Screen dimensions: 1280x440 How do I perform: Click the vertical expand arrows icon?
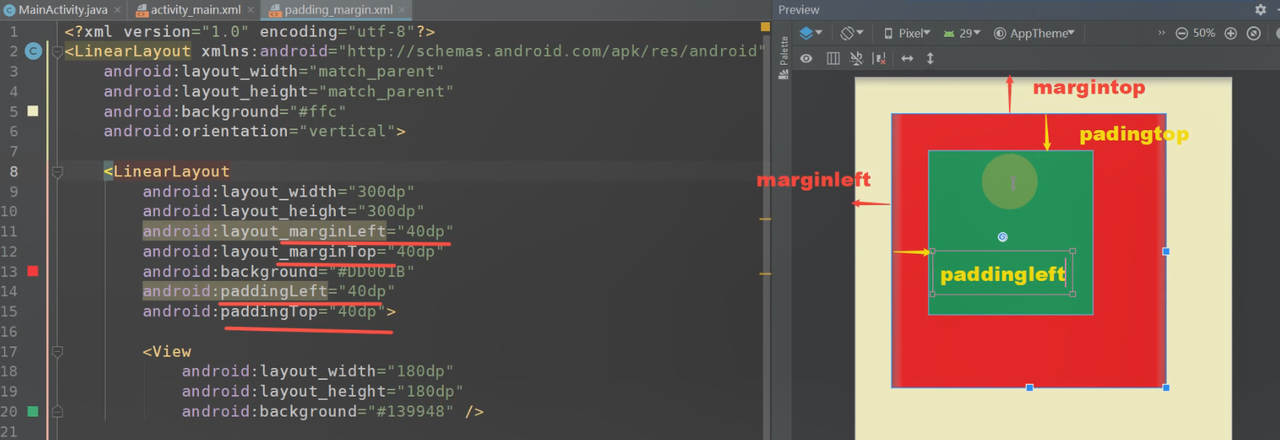930,58
